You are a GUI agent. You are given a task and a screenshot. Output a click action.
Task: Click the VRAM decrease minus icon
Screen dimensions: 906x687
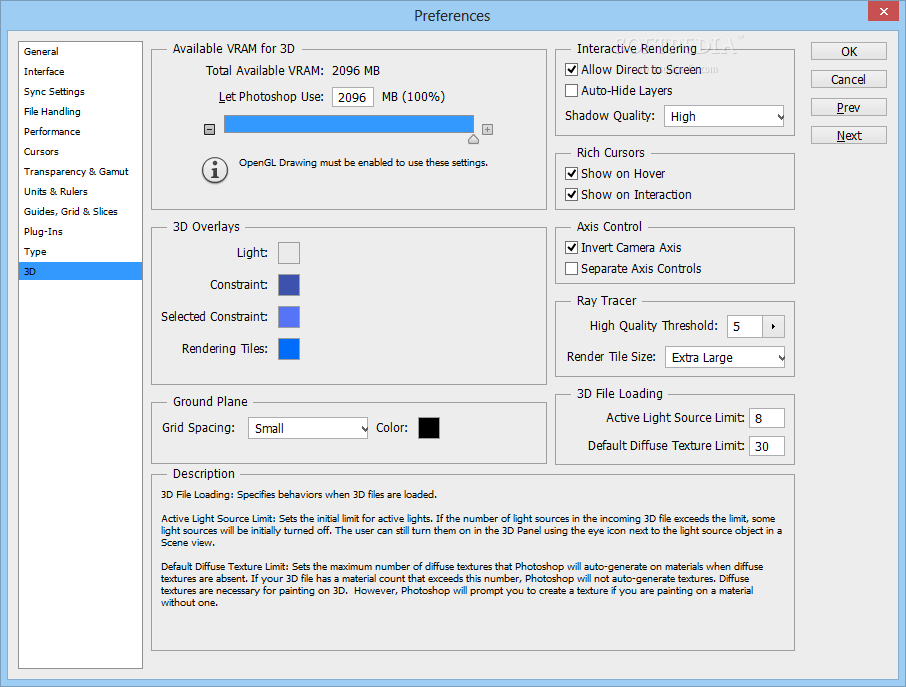pos(210,129)
